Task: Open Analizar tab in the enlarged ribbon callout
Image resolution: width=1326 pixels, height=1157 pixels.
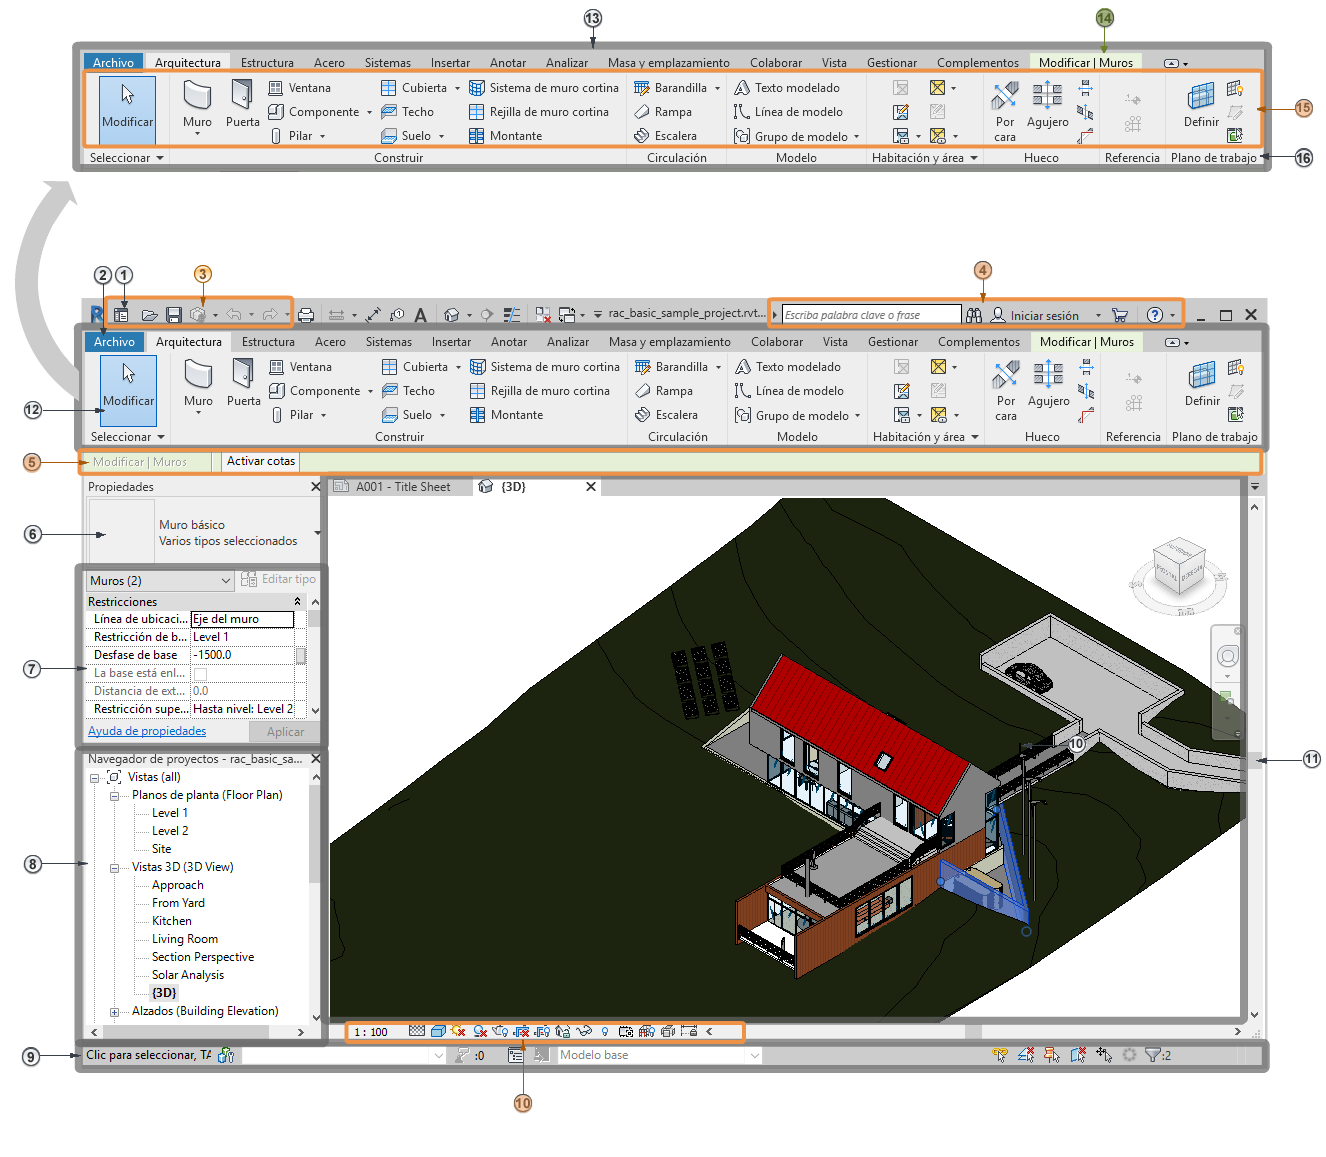Action: (x=567, y=63)
